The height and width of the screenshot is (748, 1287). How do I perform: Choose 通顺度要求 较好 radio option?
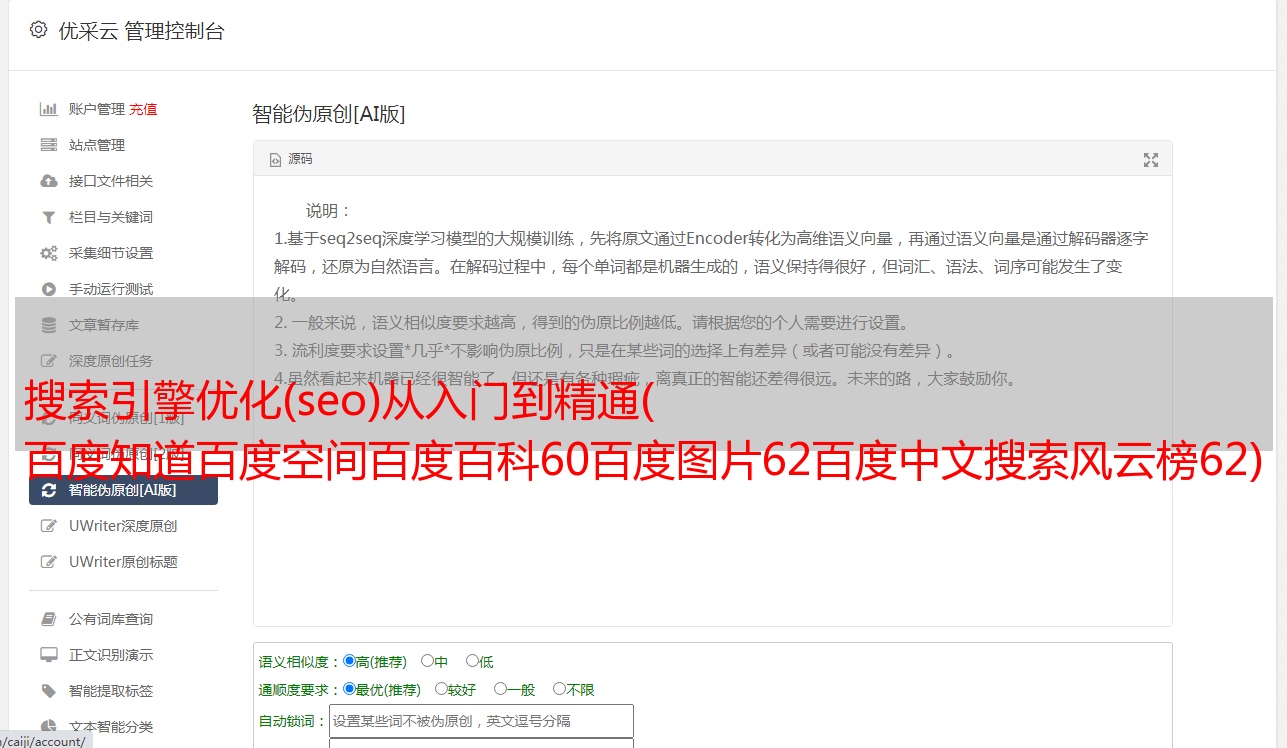pyautogui.click(x=441, y=689)
